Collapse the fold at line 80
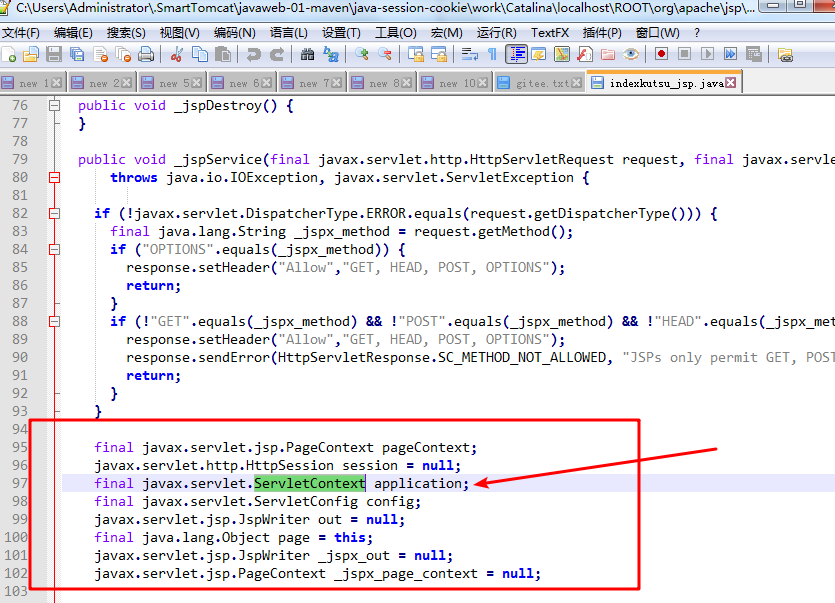The image size is (835, 603). [54, 177]
